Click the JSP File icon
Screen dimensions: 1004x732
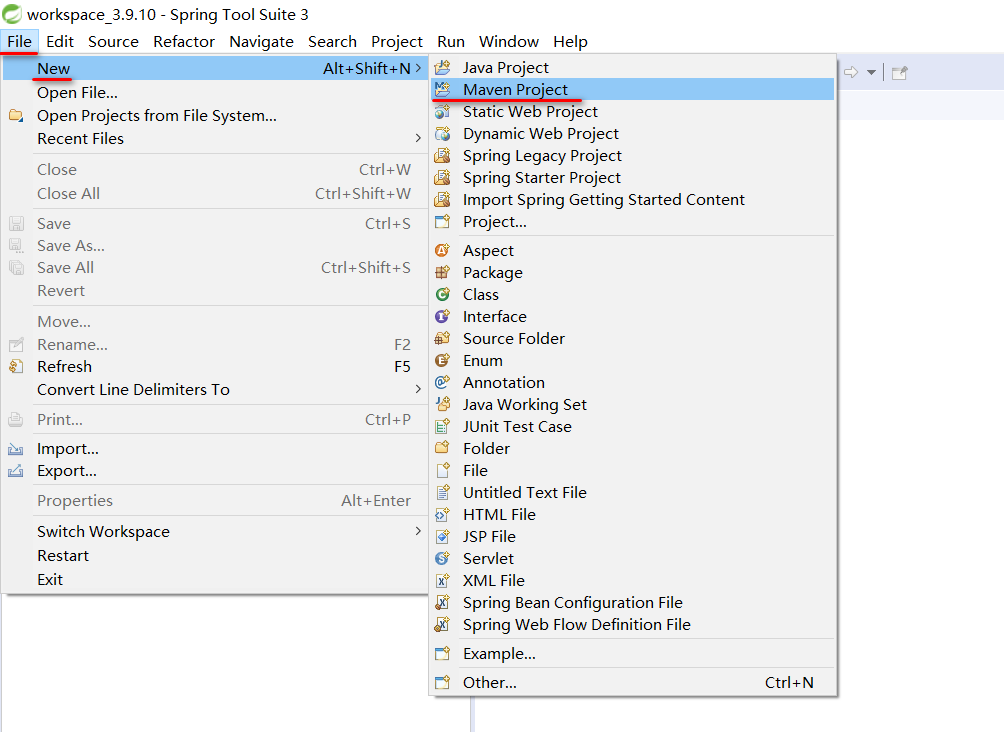[442, 536]
